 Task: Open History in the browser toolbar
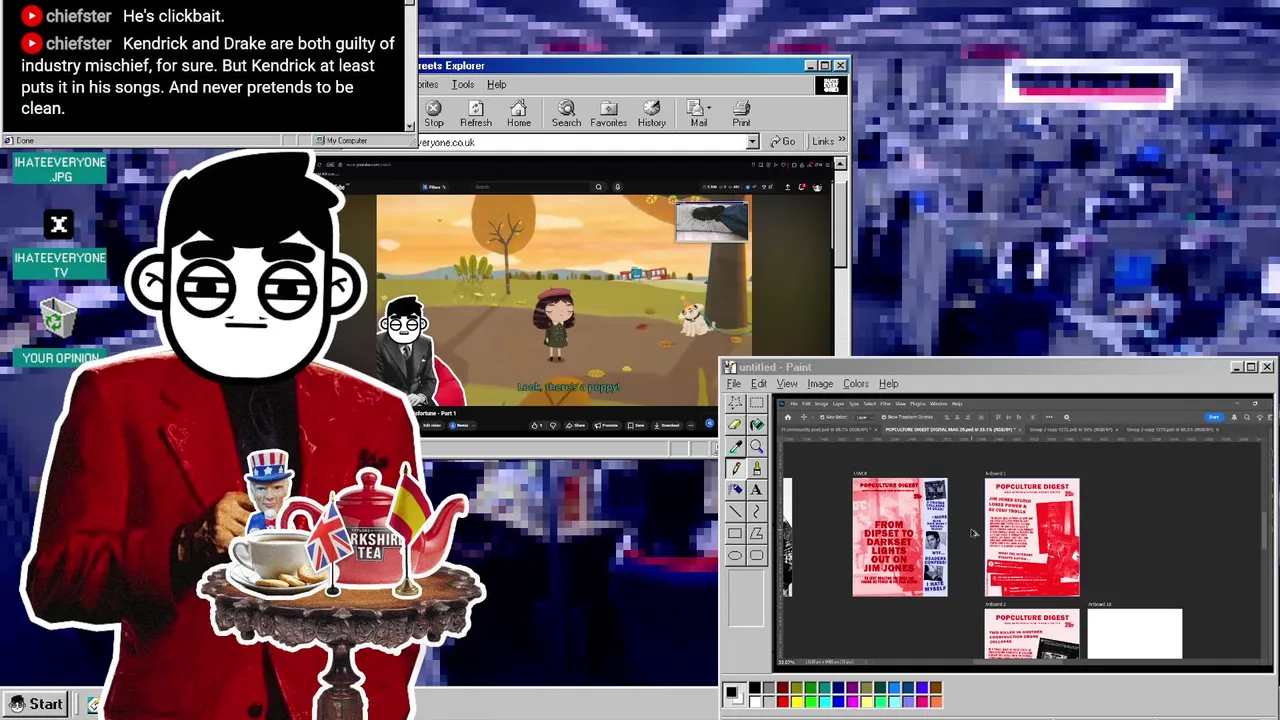[651, 113]
